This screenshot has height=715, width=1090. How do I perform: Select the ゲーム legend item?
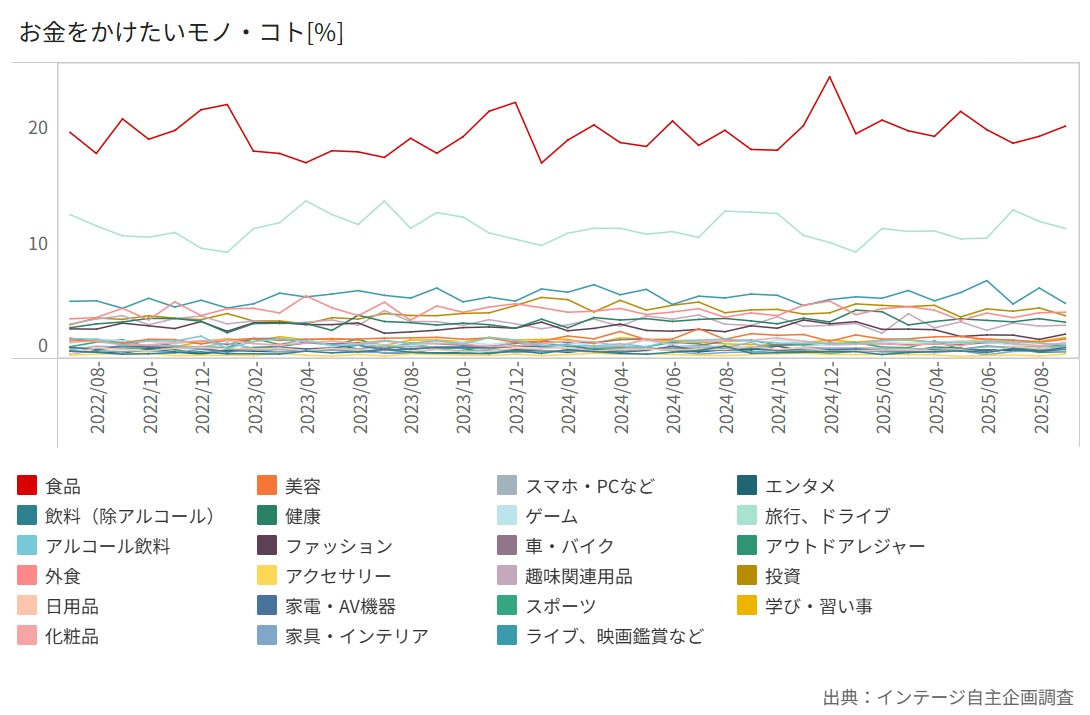click(x=551, y=517)
